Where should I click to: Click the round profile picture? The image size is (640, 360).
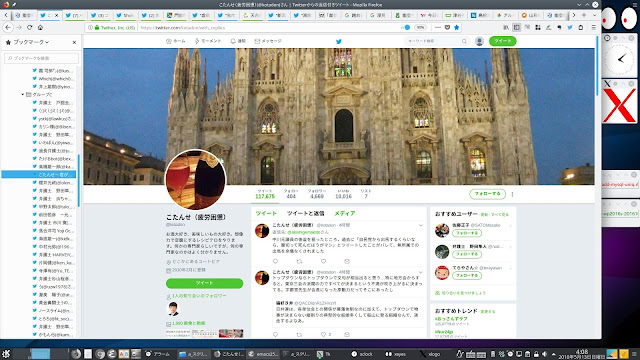(x=195, y=180)
